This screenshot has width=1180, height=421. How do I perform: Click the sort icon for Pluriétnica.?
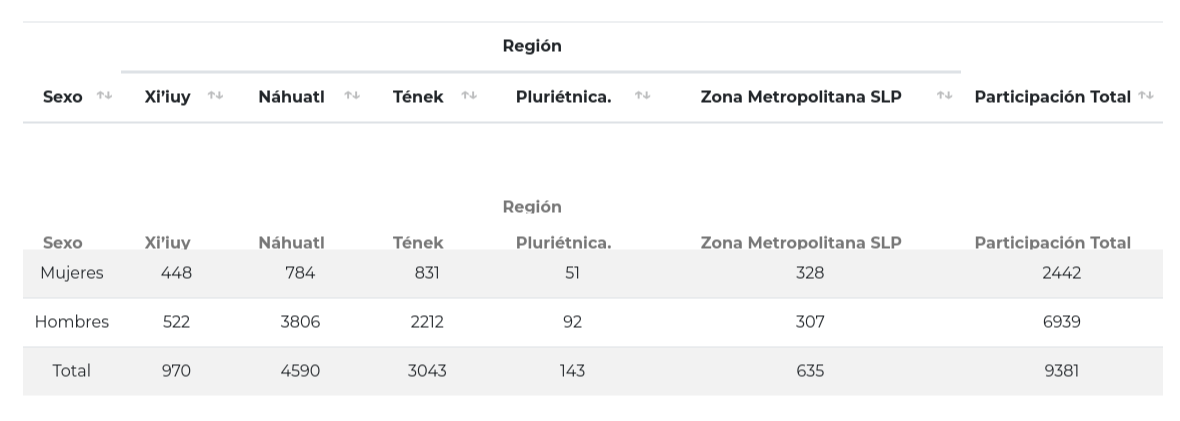click(643, 96)
